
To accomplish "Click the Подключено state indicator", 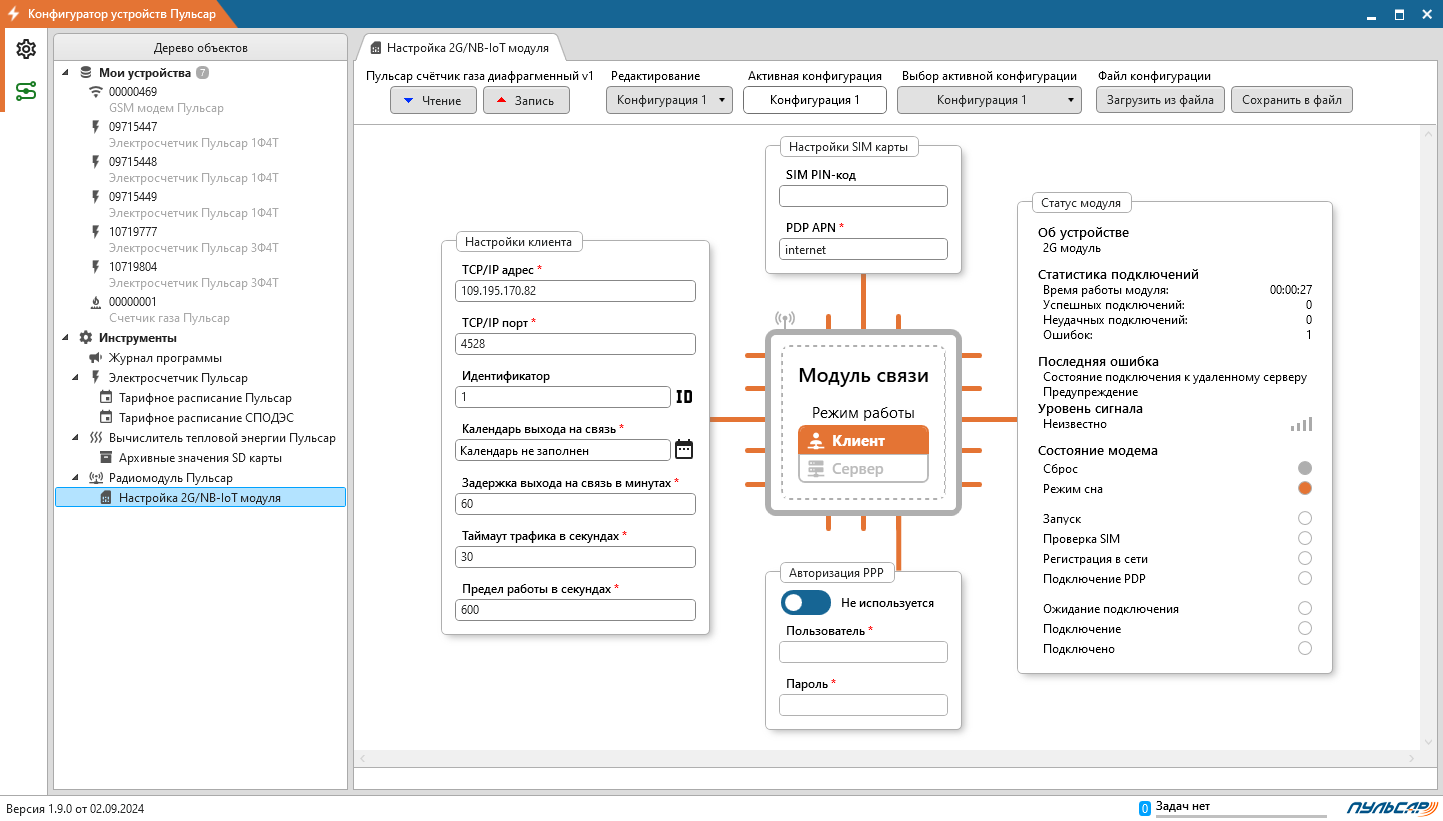I will (1304, 648).
